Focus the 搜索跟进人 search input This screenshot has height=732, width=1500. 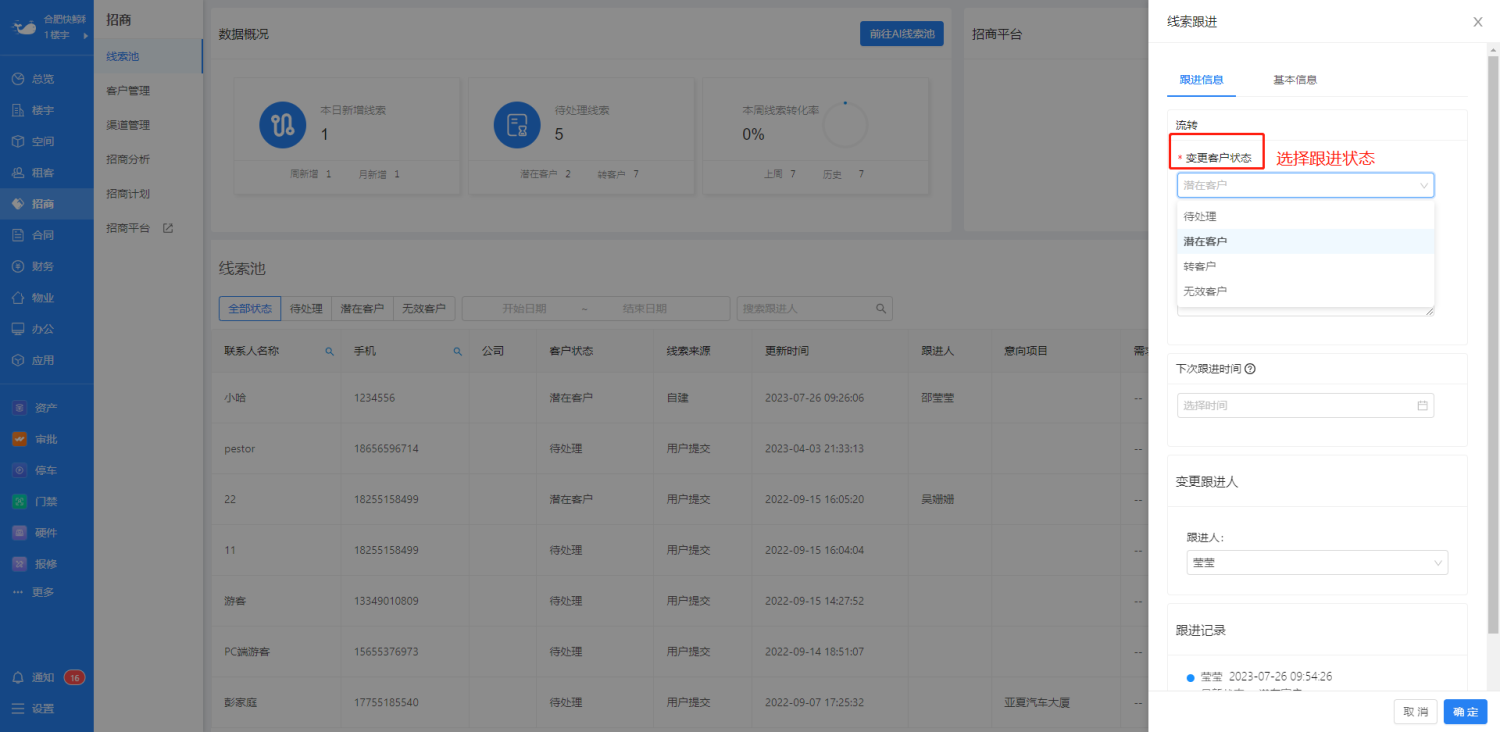[805, 308]
